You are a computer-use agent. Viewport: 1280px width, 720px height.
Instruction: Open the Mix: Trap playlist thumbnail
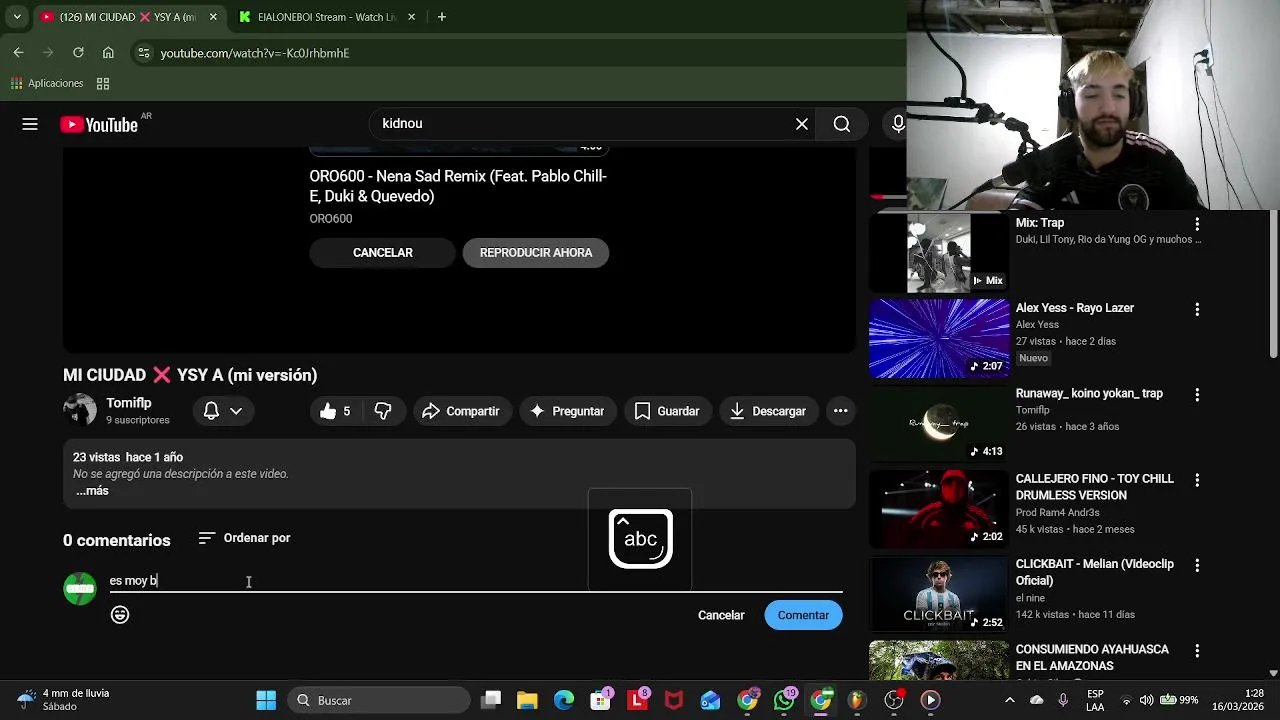[939, 253]
